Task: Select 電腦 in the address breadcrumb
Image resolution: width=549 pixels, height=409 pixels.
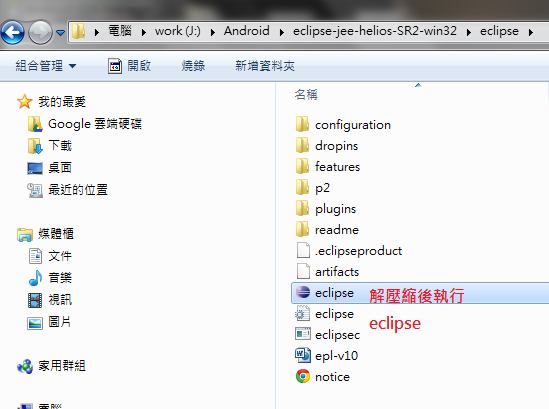Action: click(x=120, y=31)
